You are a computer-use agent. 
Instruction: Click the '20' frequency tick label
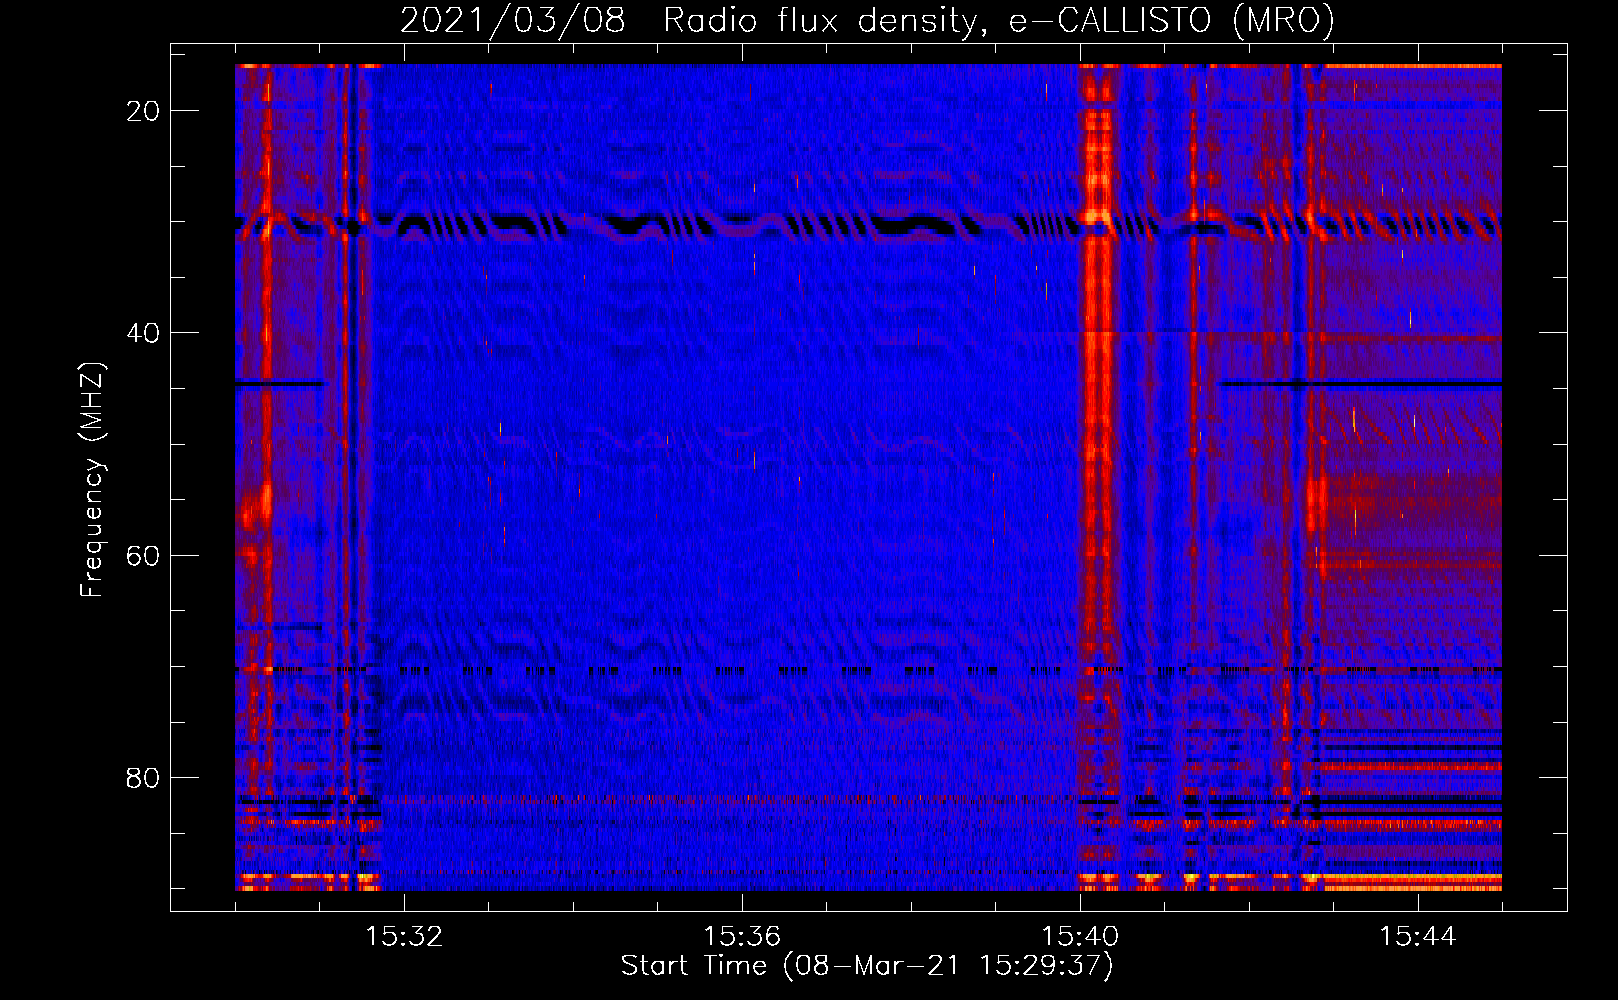pyautogui.click(x=143, y=111)
